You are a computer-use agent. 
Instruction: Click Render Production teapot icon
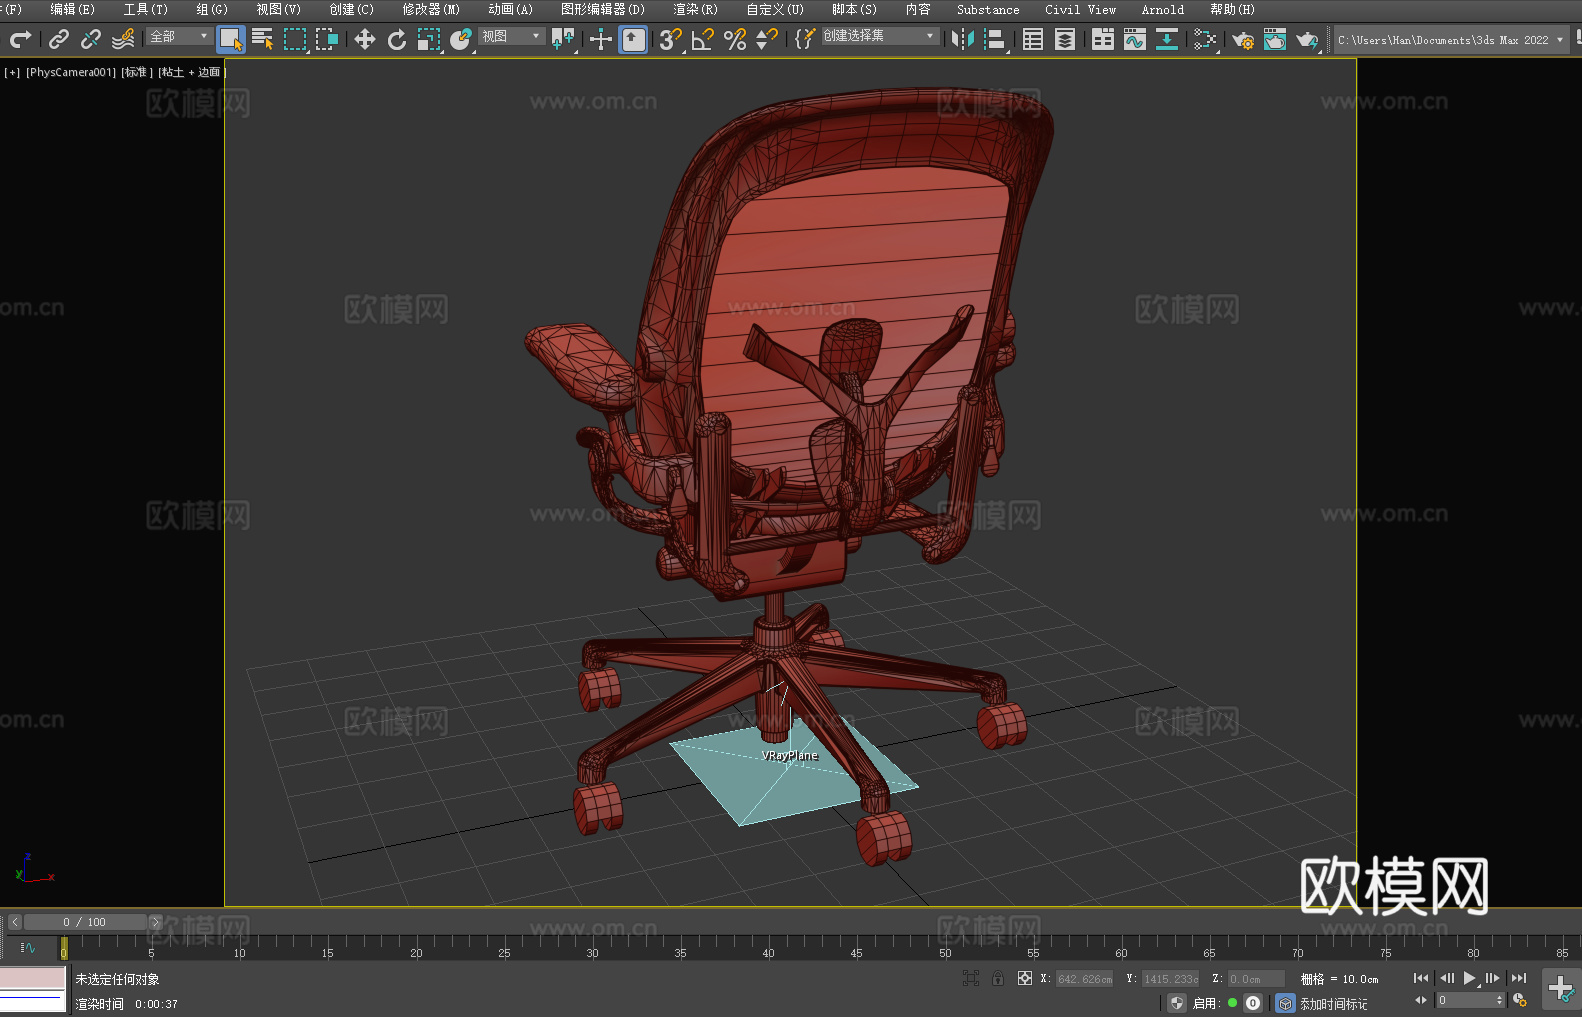[x=1307, y=39]
